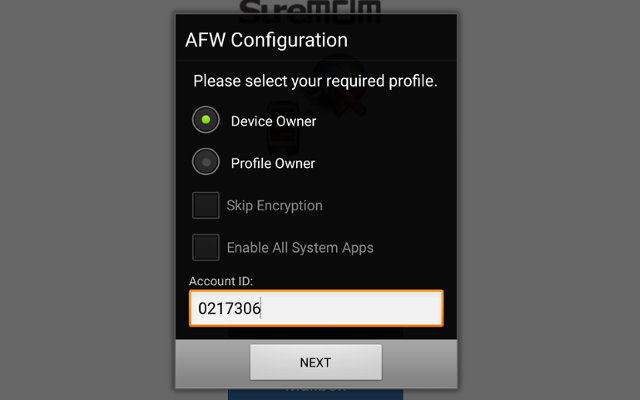Place cursor after 0217306 in Account ID
640x400 pixels.
[262, 309]
